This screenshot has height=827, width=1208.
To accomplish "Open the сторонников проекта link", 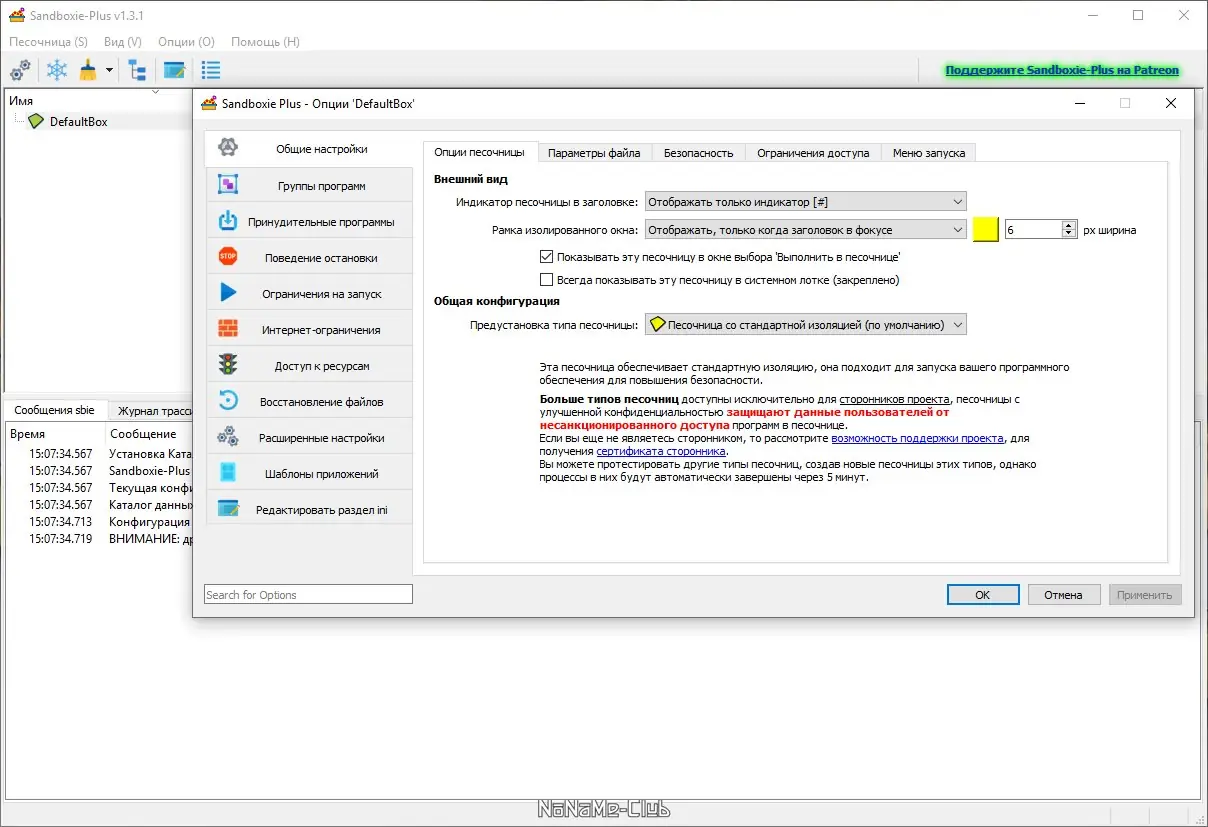I will [x=894, y=399].
